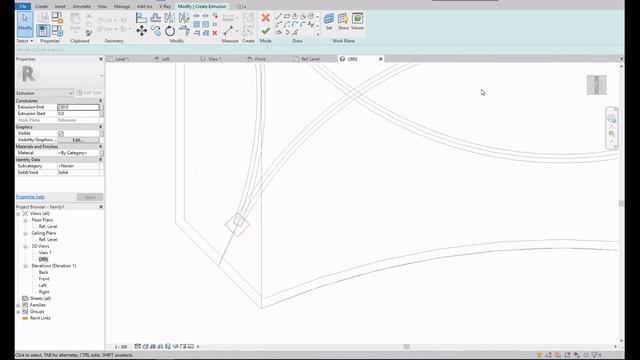Click the 1:100 view scale control
Viewport: 640px width, 360px height.
coord(121,347)
